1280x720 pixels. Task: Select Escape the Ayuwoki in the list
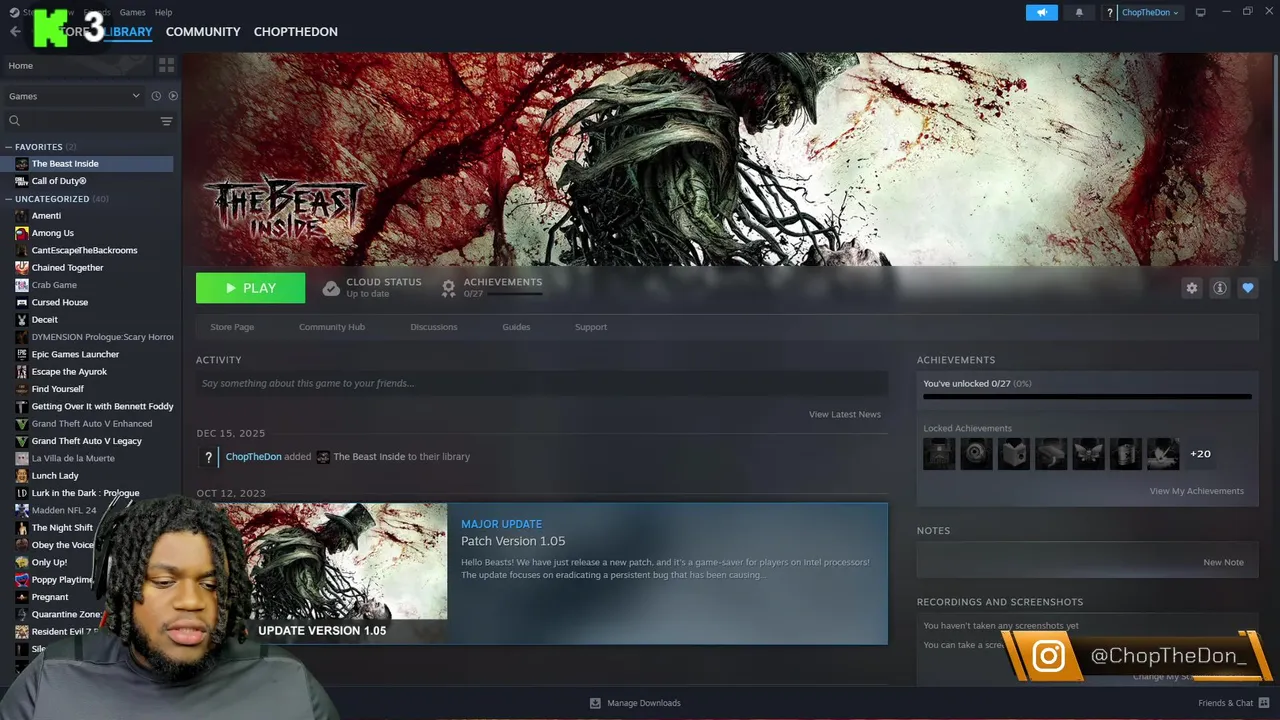coord(69,372)
